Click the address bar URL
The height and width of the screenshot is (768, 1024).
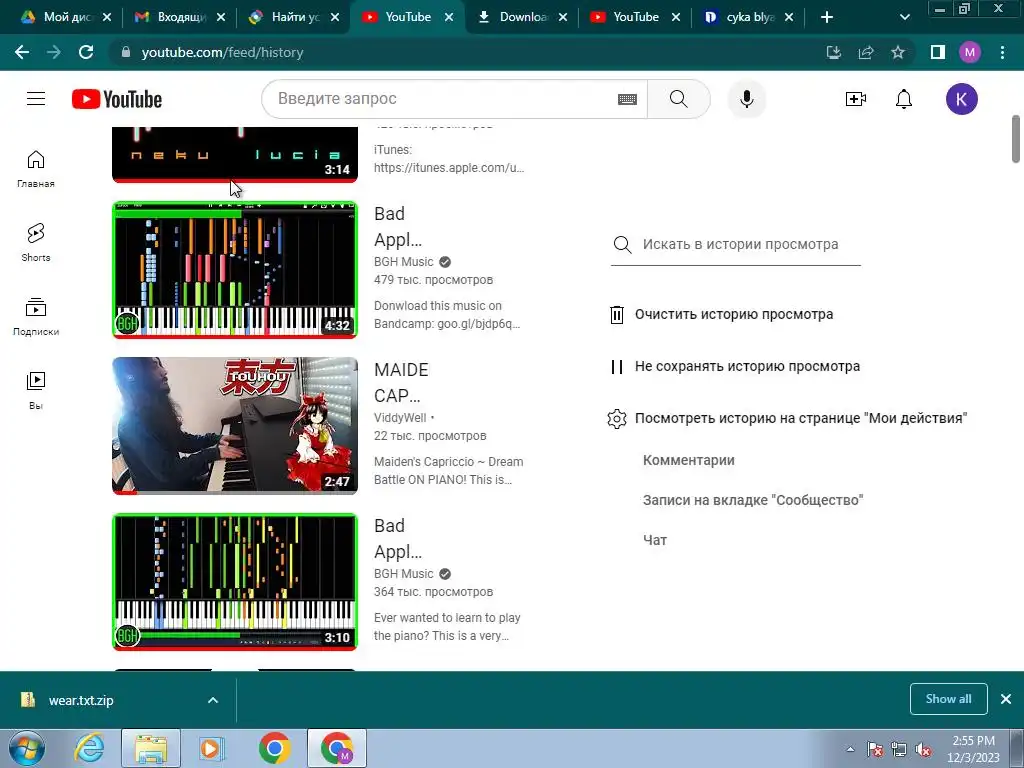(x=222, y=52)
